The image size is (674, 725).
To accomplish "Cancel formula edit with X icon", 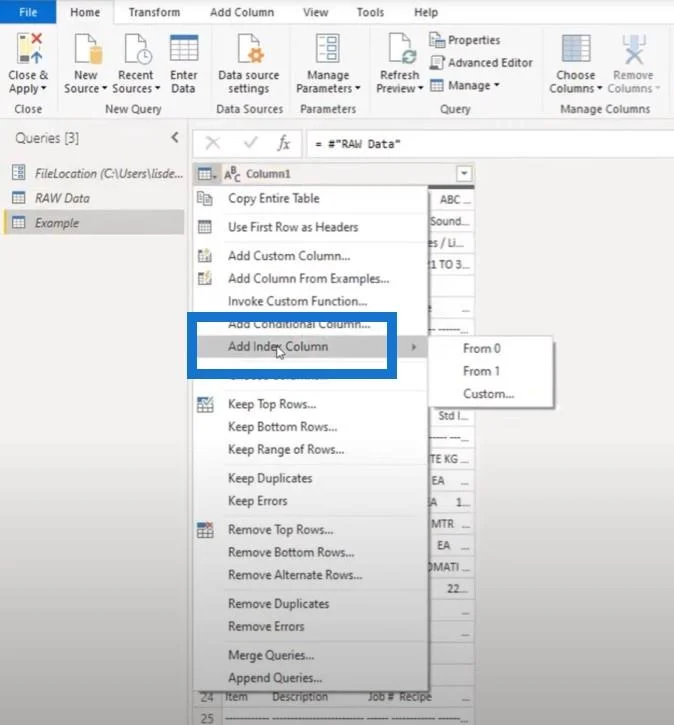I will point(213,143).
